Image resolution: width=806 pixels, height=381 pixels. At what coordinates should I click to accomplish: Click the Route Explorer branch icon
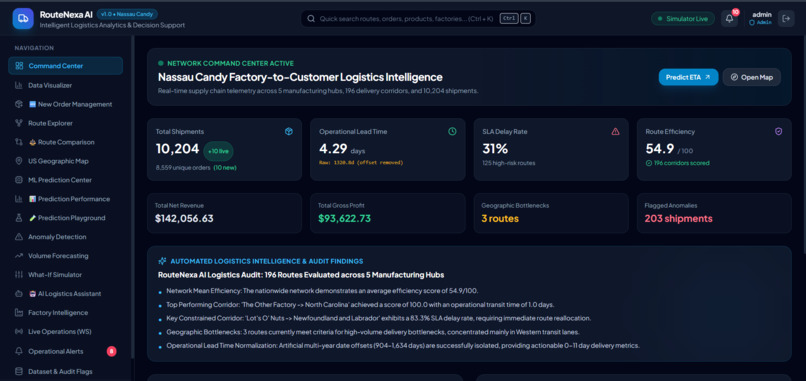[x=19, y=123]
